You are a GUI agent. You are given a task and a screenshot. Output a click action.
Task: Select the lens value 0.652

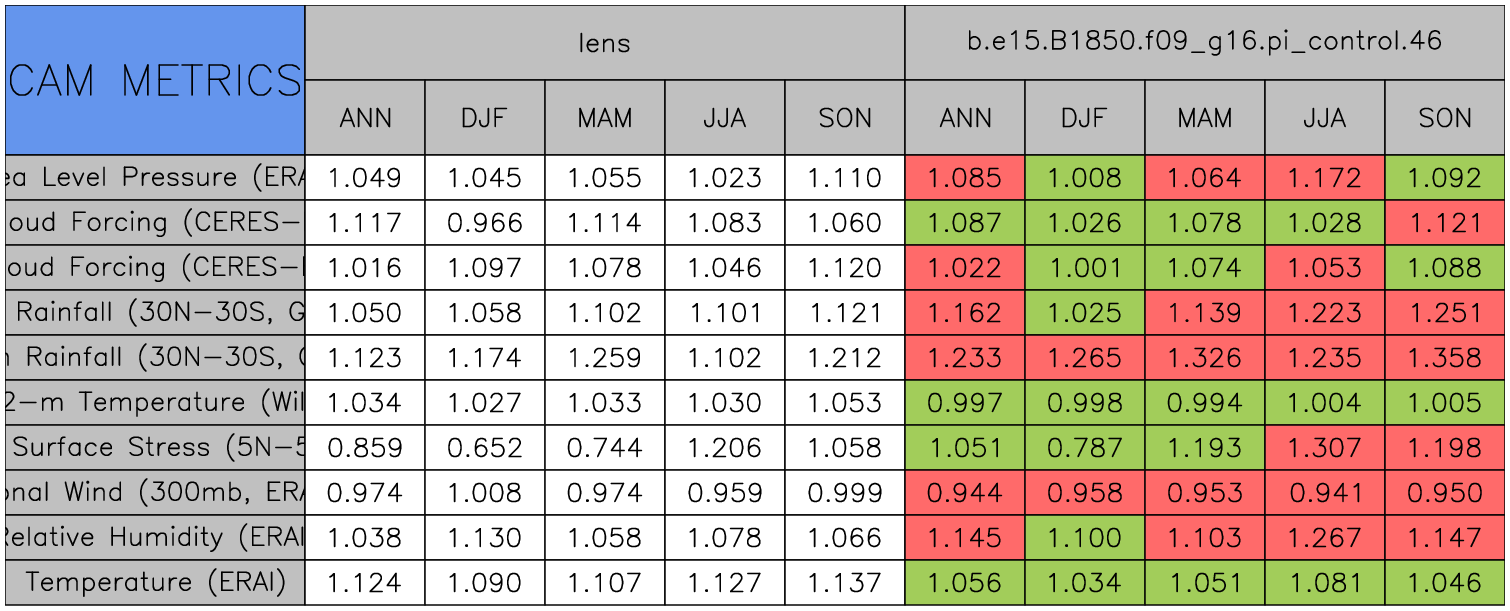point(484,447)
